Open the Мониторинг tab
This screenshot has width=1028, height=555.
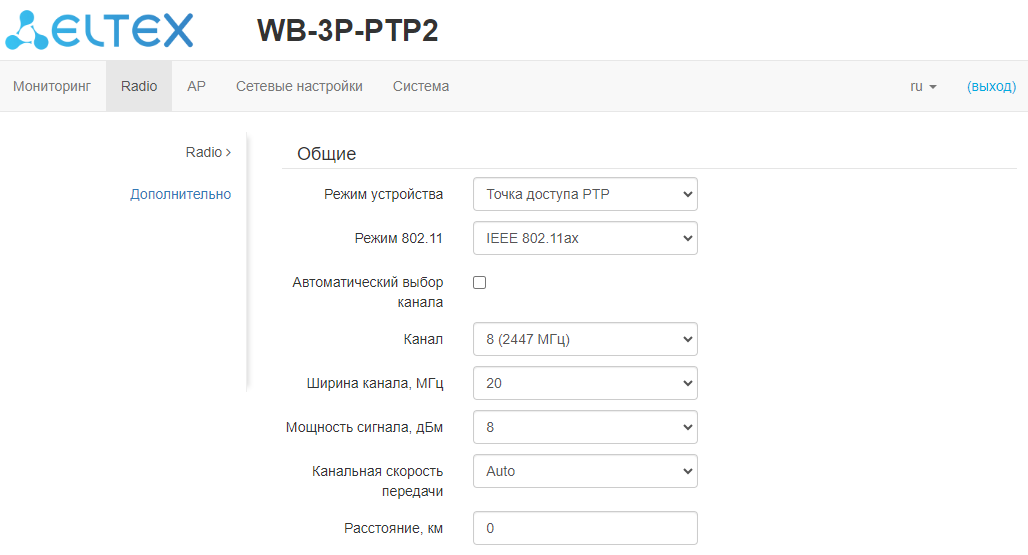pos(52,86)
